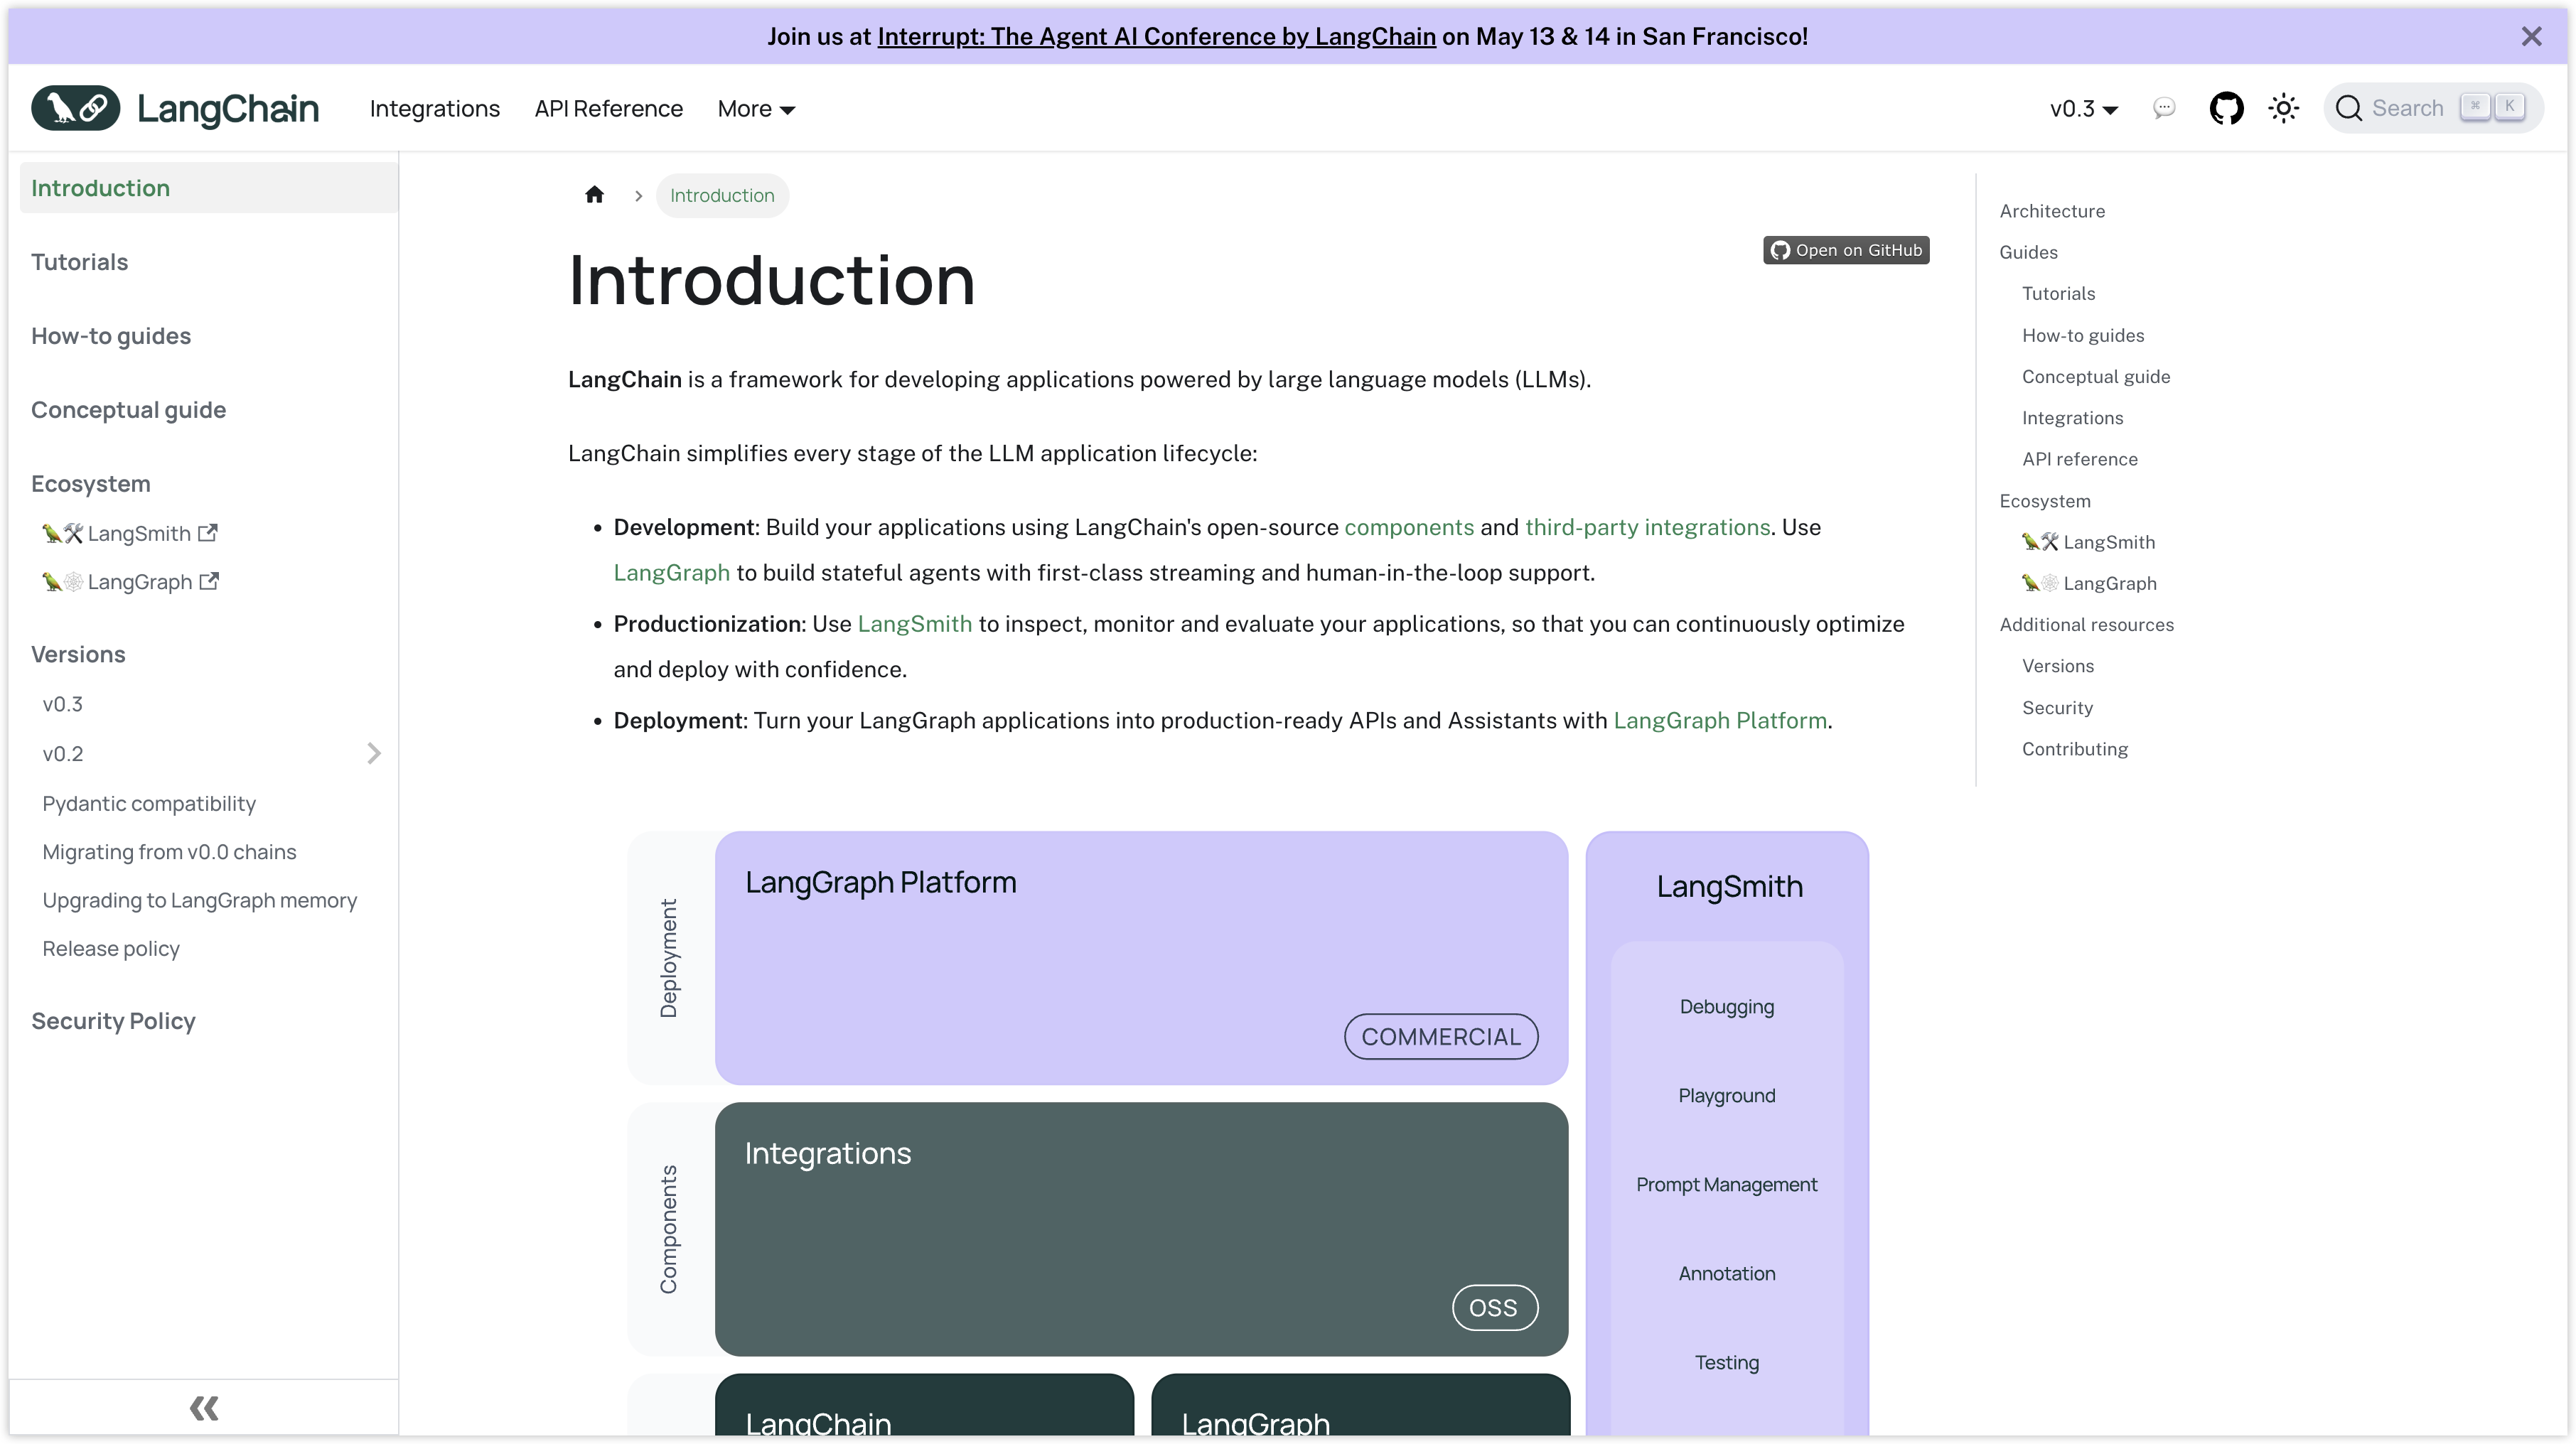Expand the More navigation dropdown

point(757,108)
